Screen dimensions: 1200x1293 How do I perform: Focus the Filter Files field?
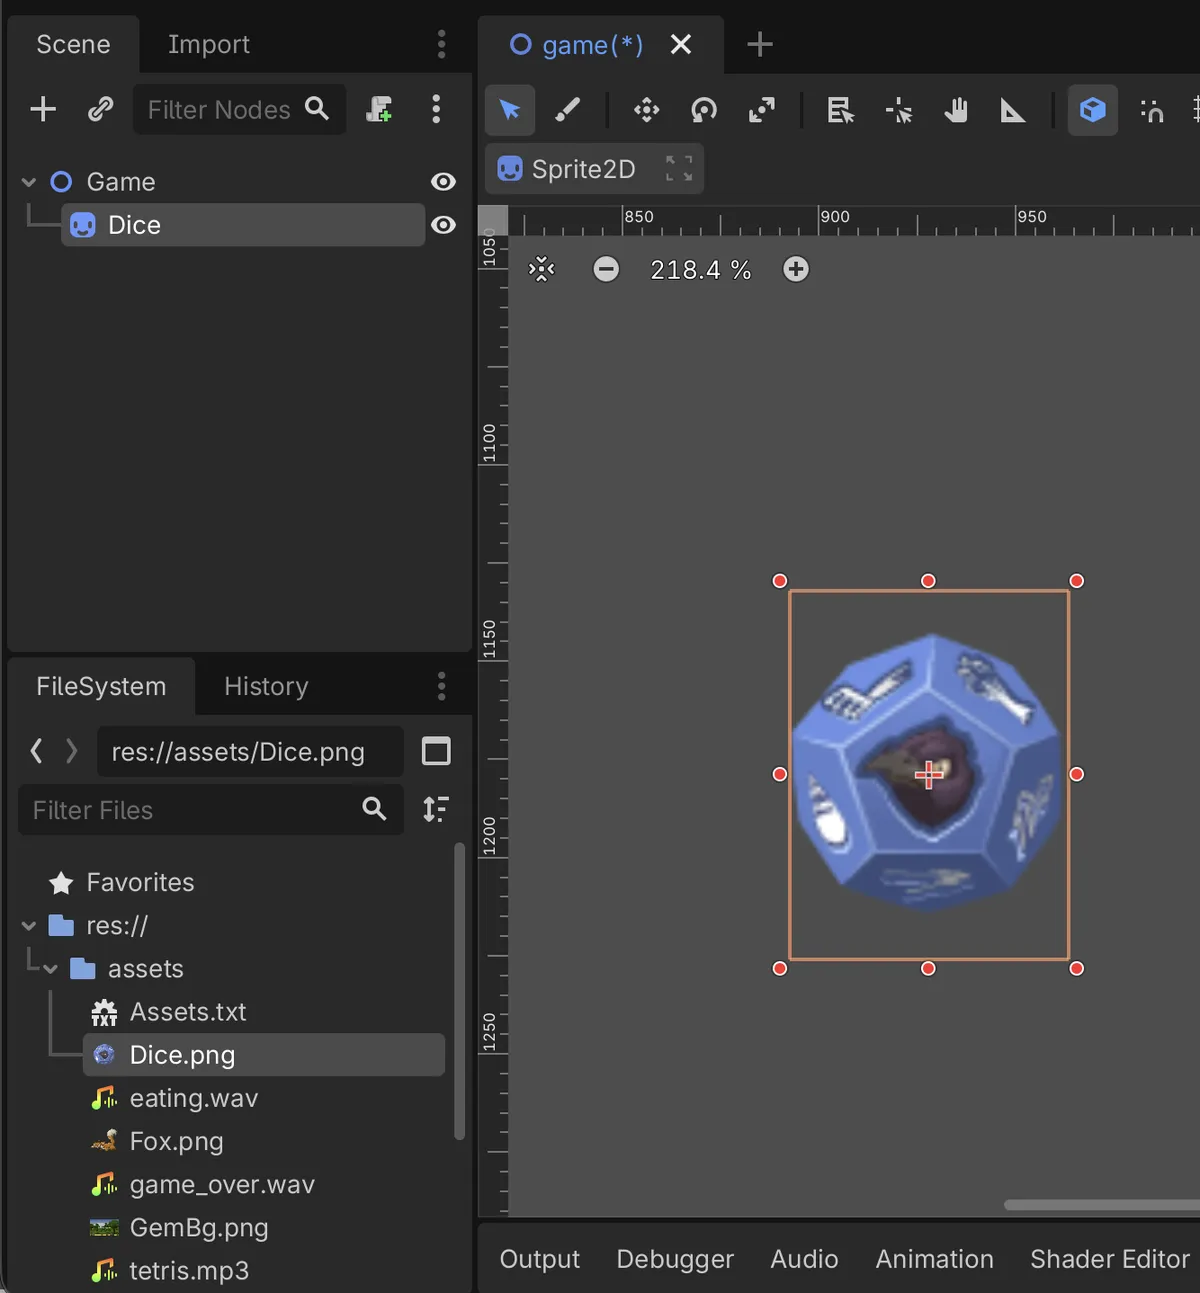pyautogui.click(x=211, y=810)
